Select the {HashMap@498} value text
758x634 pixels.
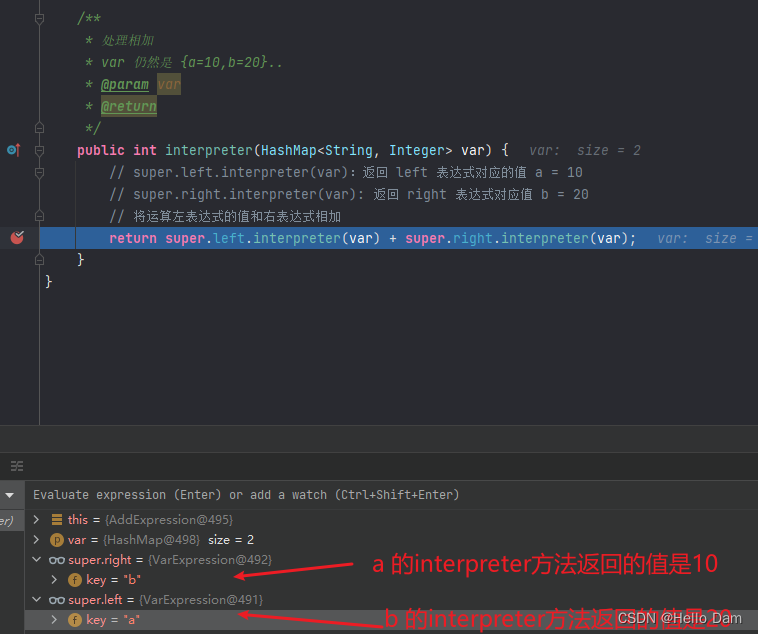(151, 540)
